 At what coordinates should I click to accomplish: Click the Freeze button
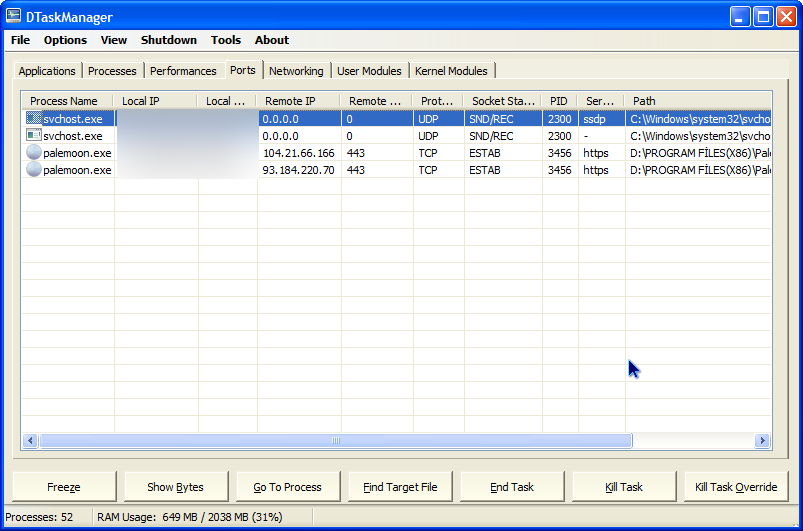(64, 487)
